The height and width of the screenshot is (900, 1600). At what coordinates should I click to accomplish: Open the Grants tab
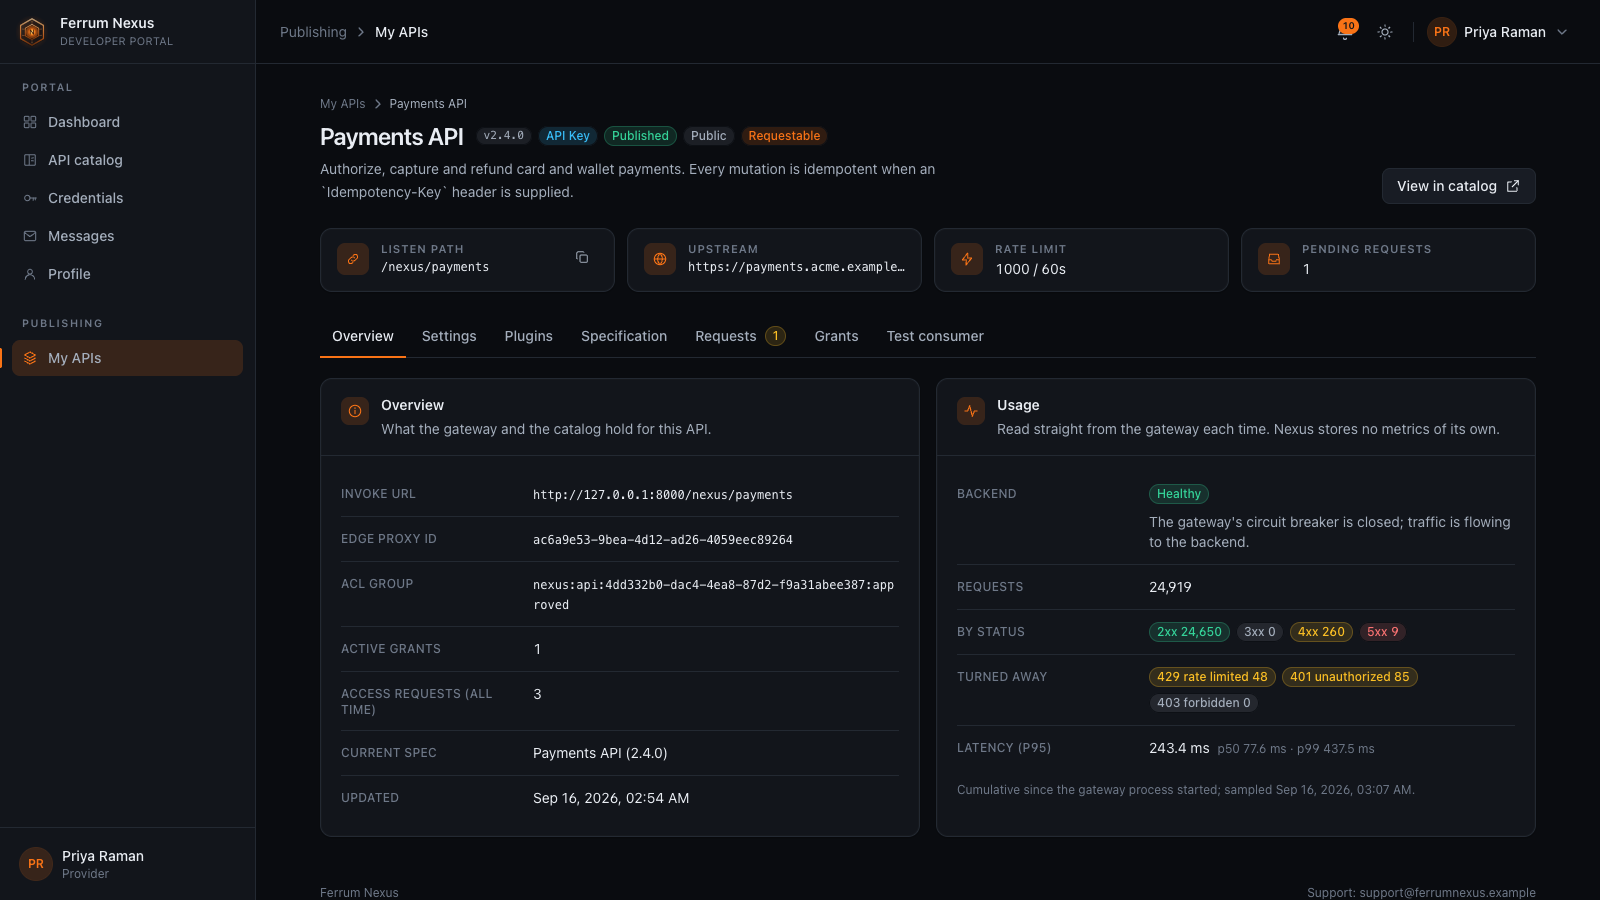(x=836, y=336)
